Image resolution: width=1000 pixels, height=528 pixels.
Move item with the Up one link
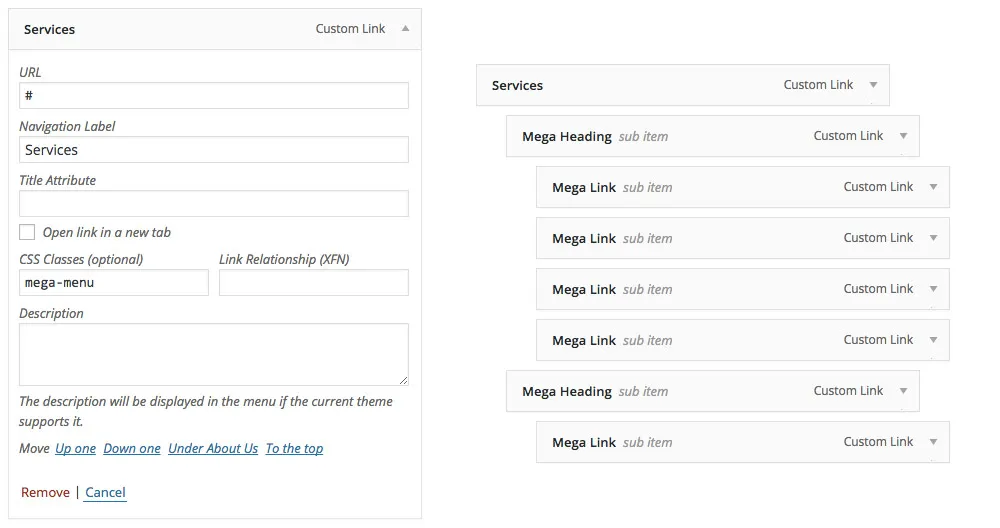(76, 449)
